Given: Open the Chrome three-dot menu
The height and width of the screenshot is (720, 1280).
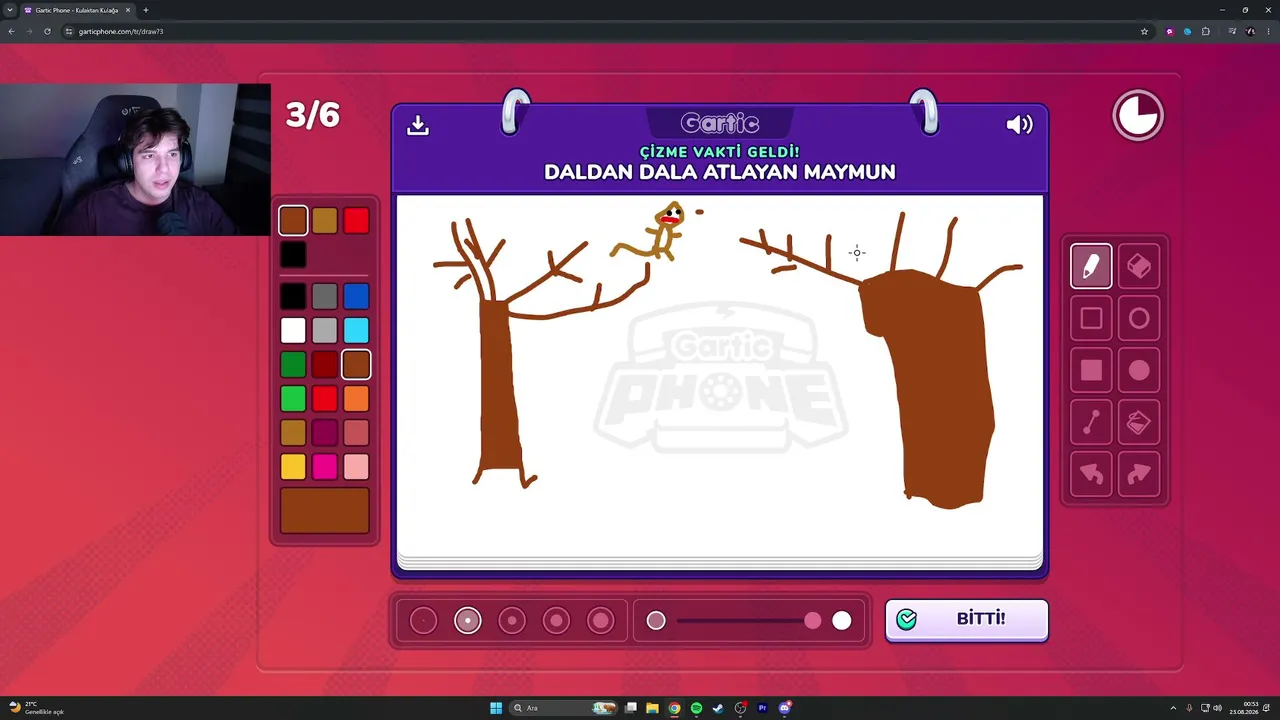Looking at the screenshot, I should point(1267,31).
